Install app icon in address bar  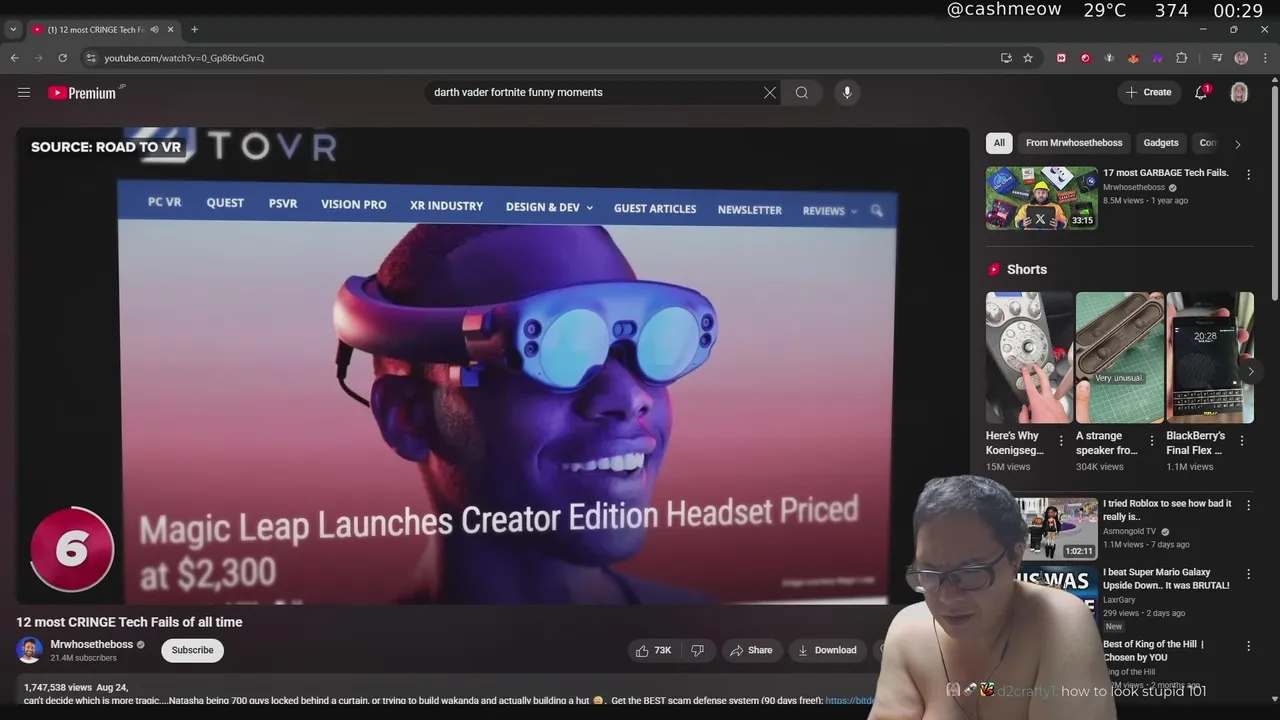[x=1006, y=58]
